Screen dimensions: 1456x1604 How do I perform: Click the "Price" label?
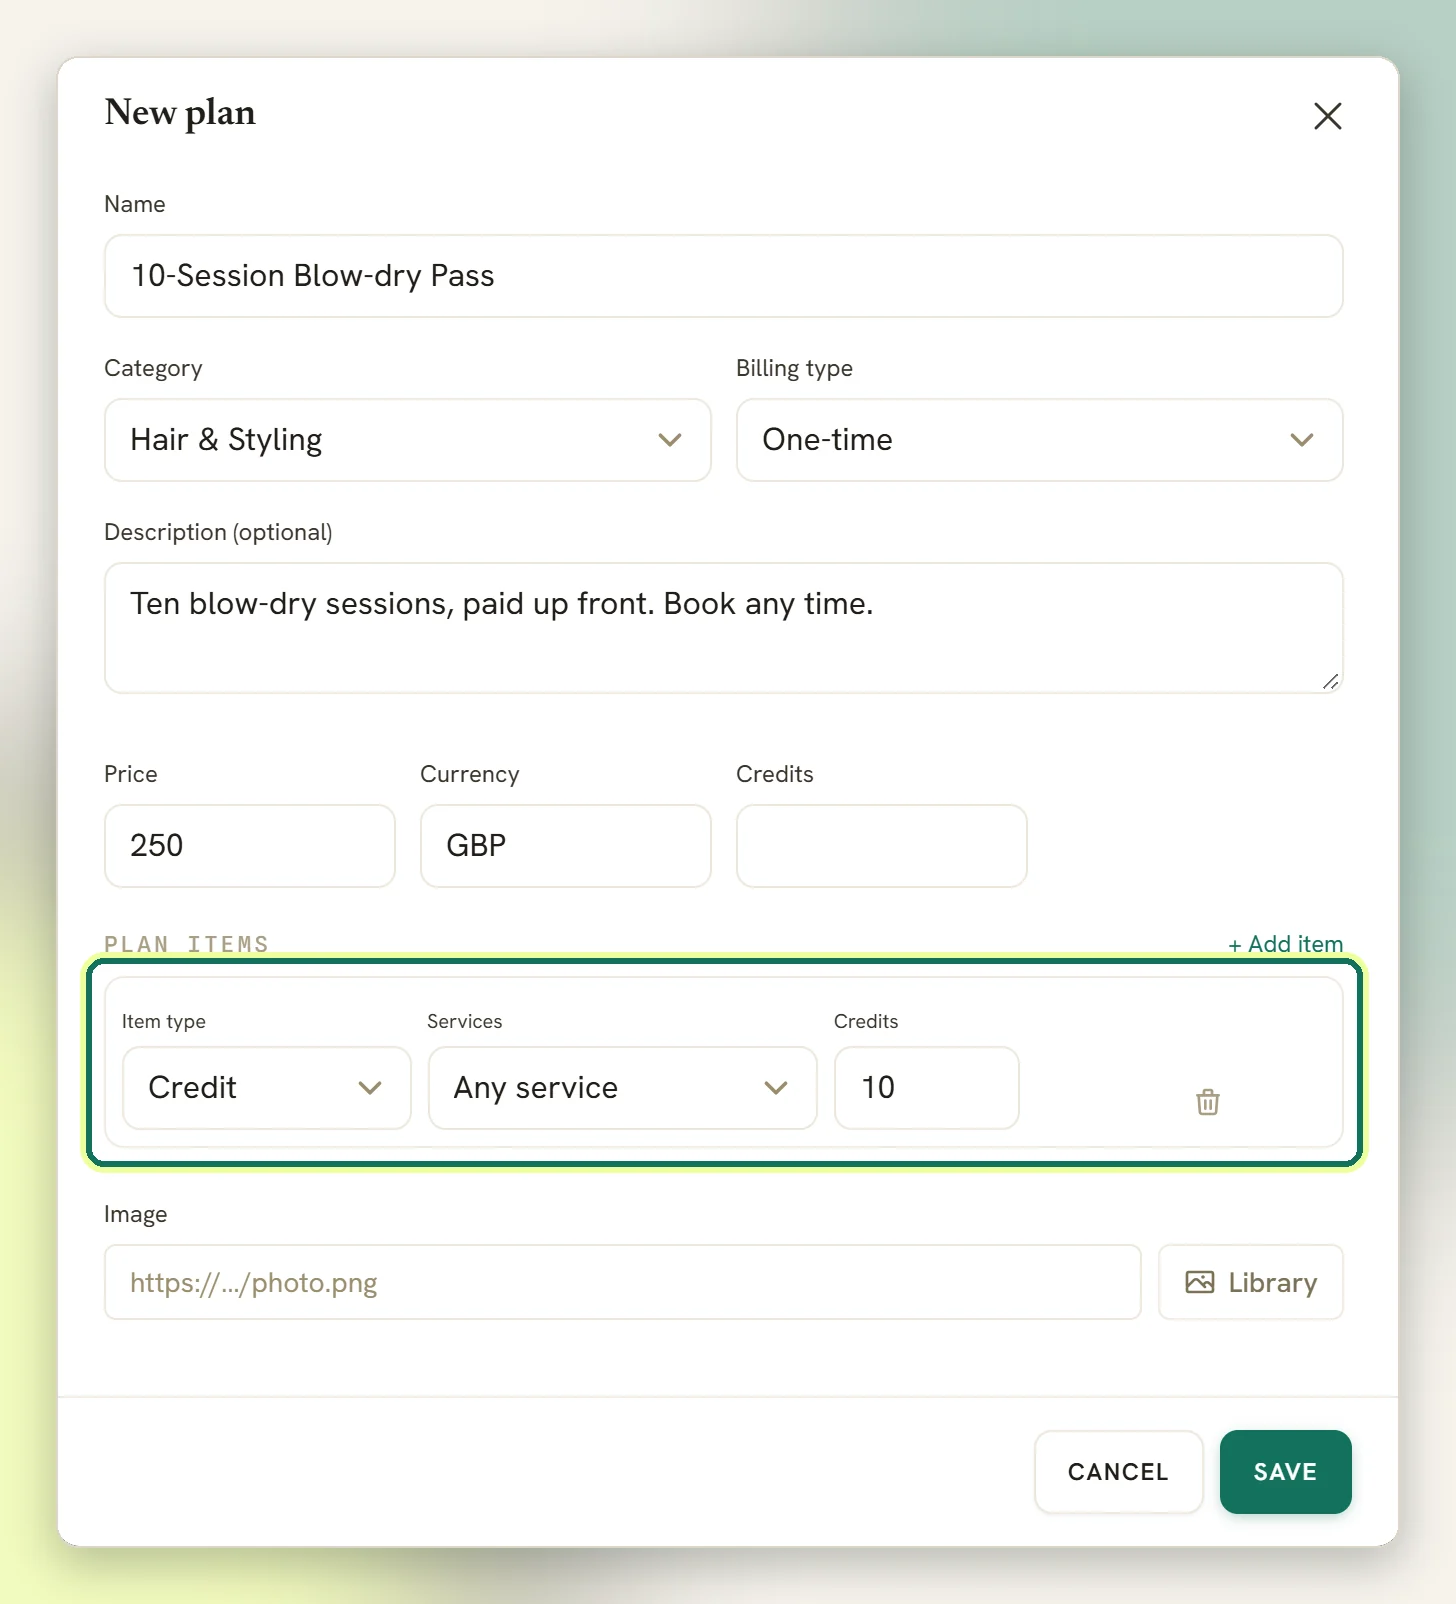point(130,774)
